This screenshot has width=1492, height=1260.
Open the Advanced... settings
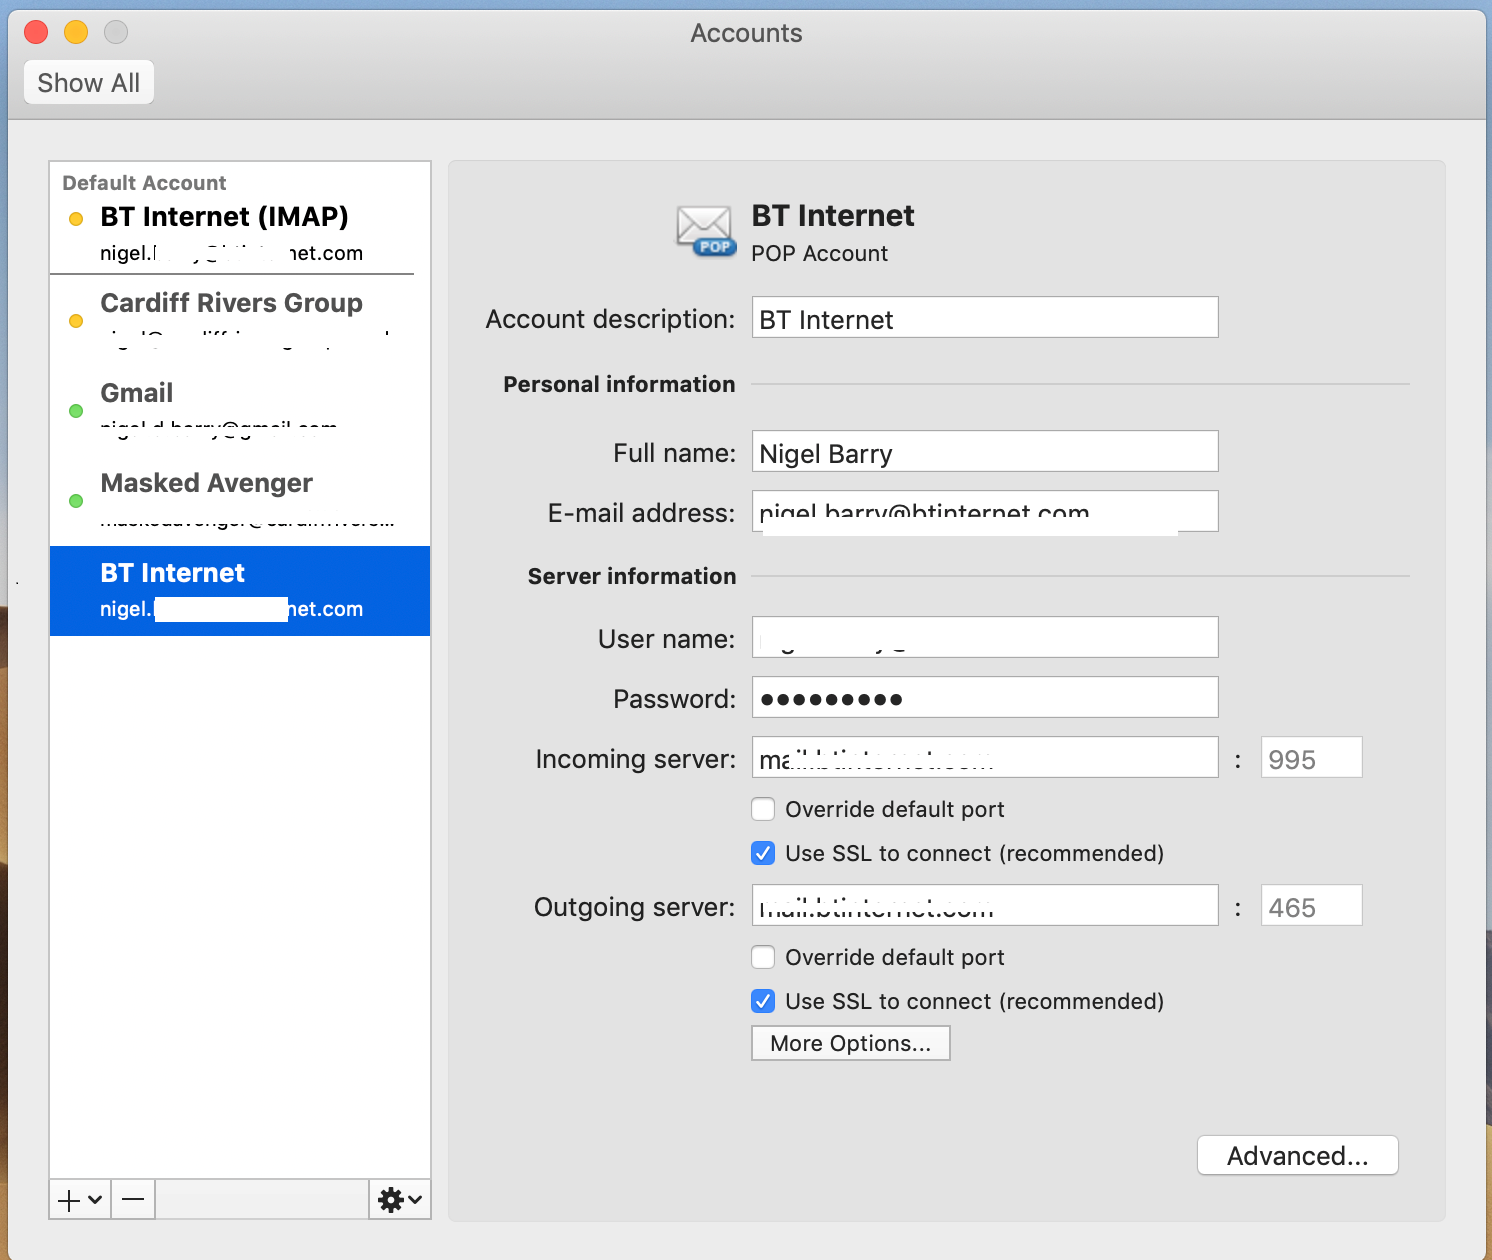(1298, 1156)
